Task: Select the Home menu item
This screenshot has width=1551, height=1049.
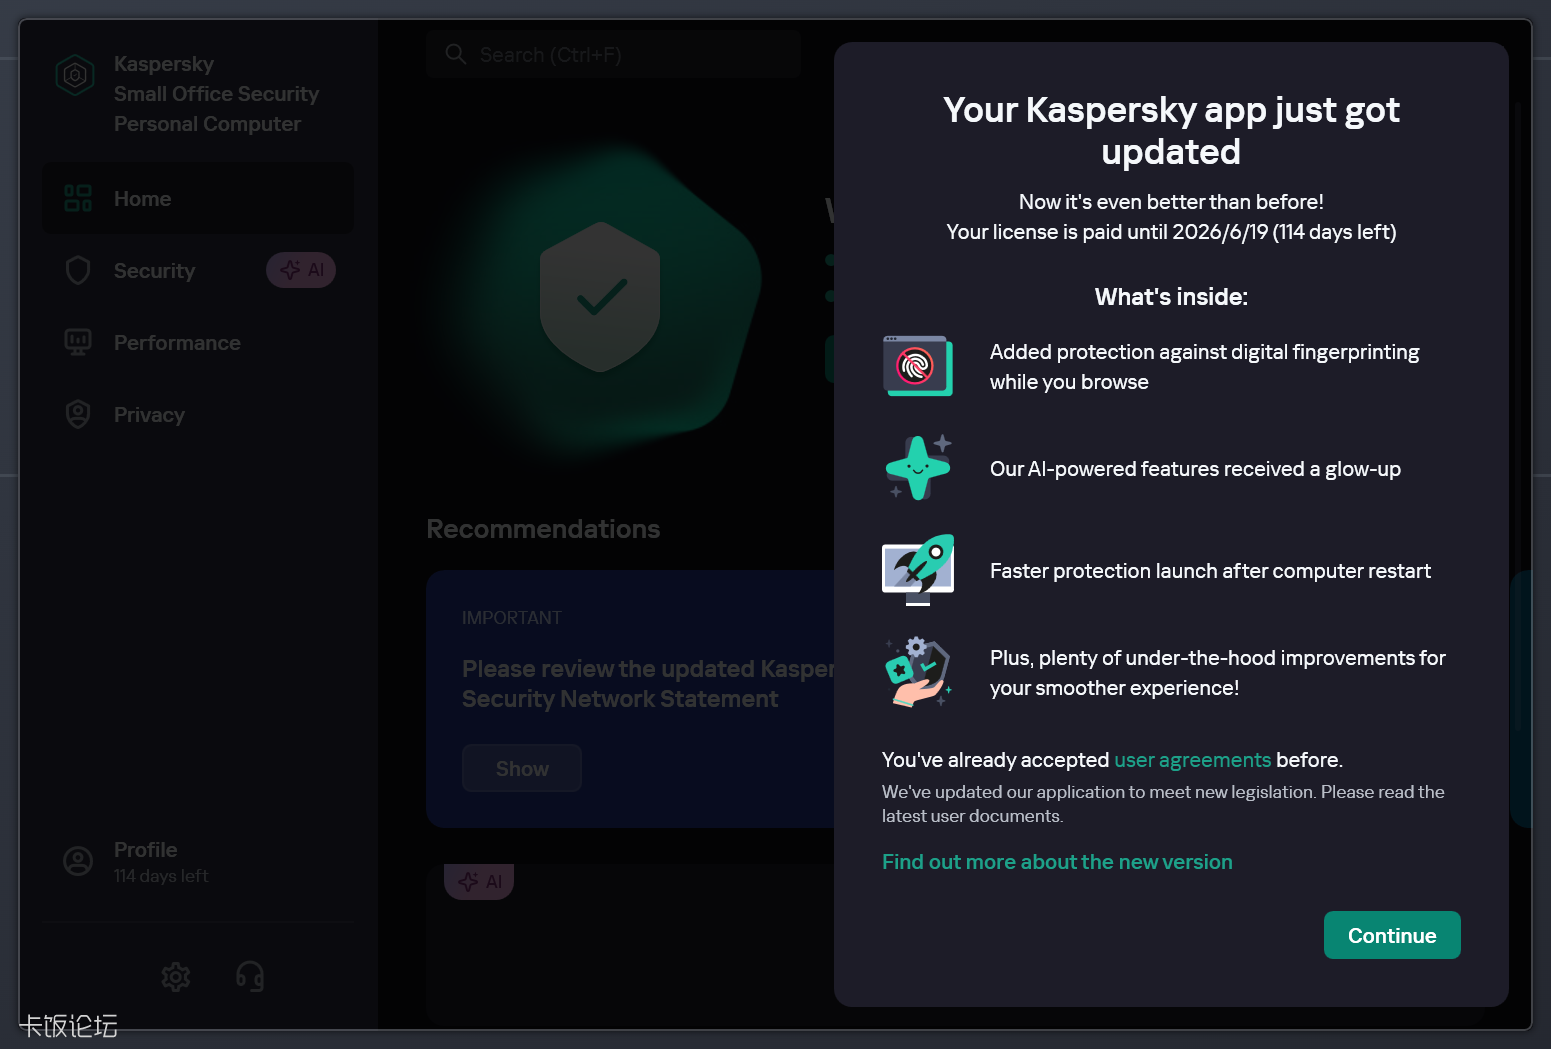Action: [x=198, y=199]
